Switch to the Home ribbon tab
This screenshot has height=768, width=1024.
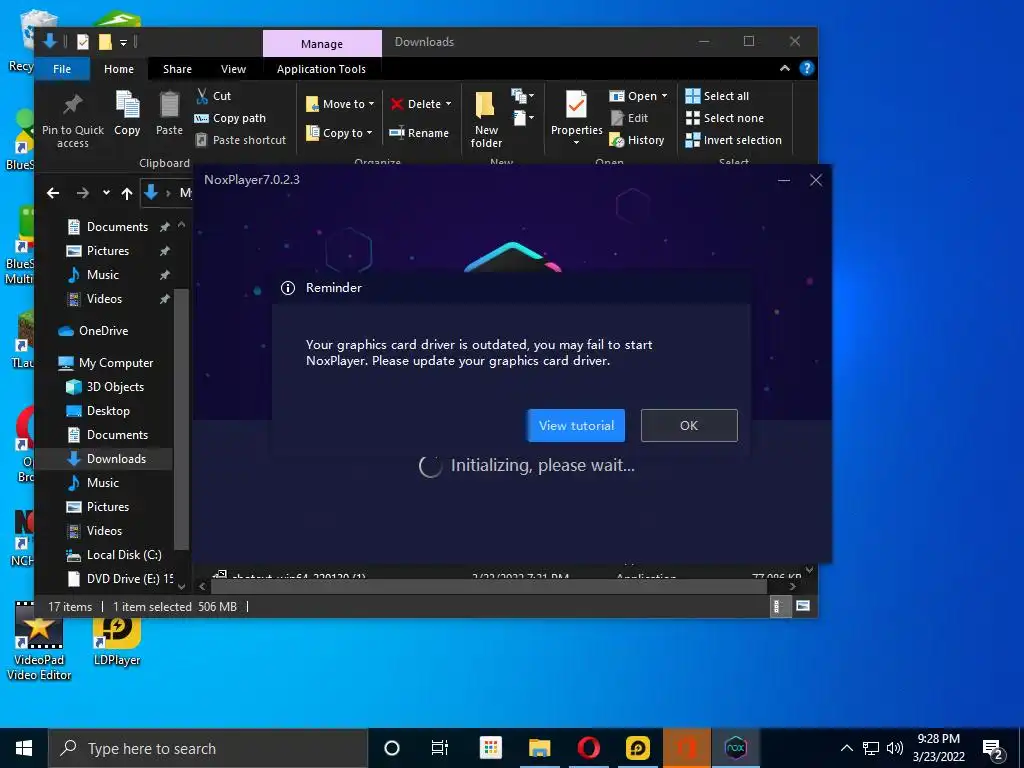[x=118, y=69]
